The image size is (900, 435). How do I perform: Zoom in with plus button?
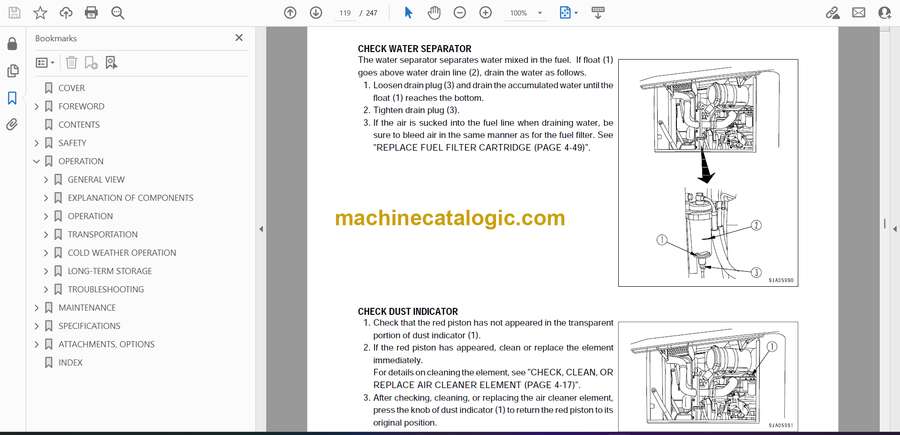(486, 13)
